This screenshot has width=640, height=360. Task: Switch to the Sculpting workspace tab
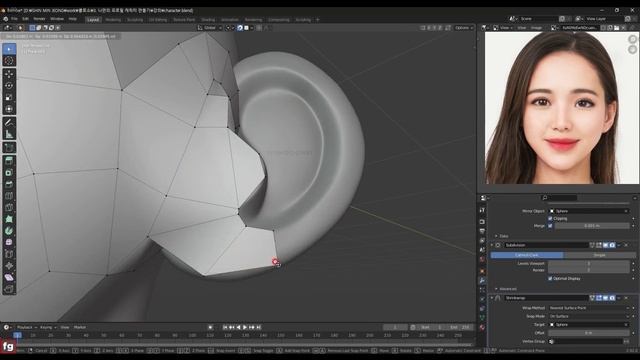(135, 20)
